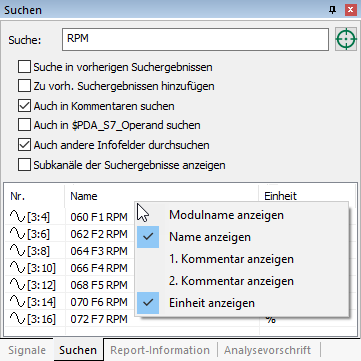Click the signal icon of row [3:14]
The image size is (361, 361).
(x=17, y=302)
